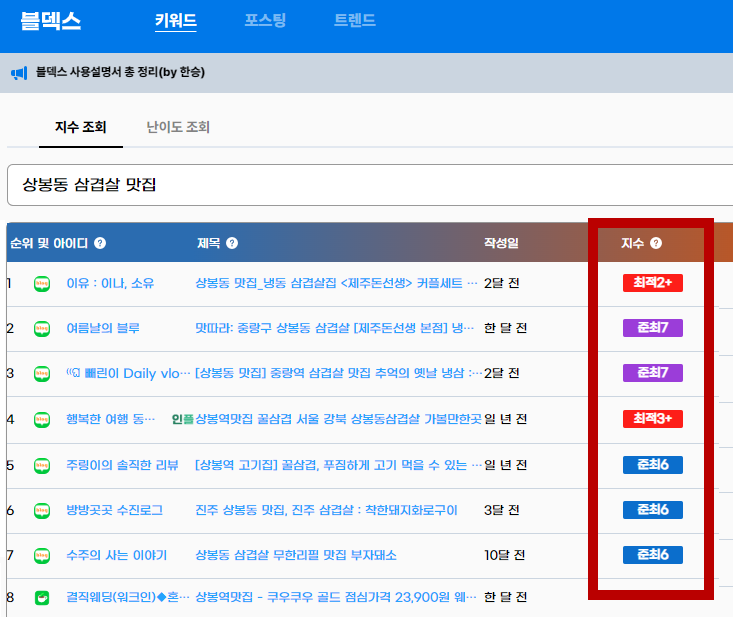Click the 지수 column header

click(x=632, y=243)
